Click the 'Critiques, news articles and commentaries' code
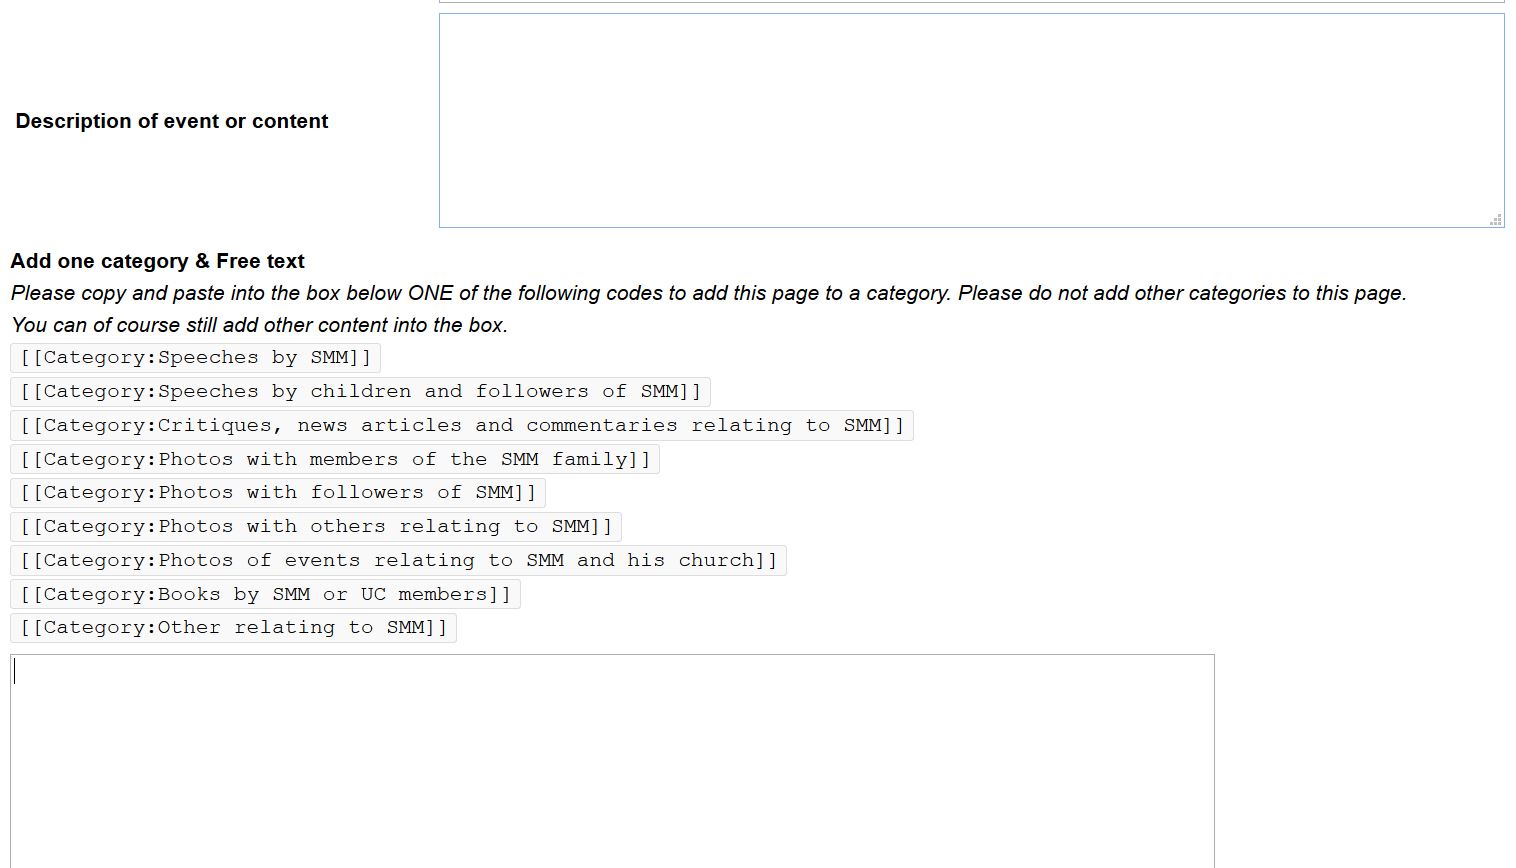 (461, 426)
